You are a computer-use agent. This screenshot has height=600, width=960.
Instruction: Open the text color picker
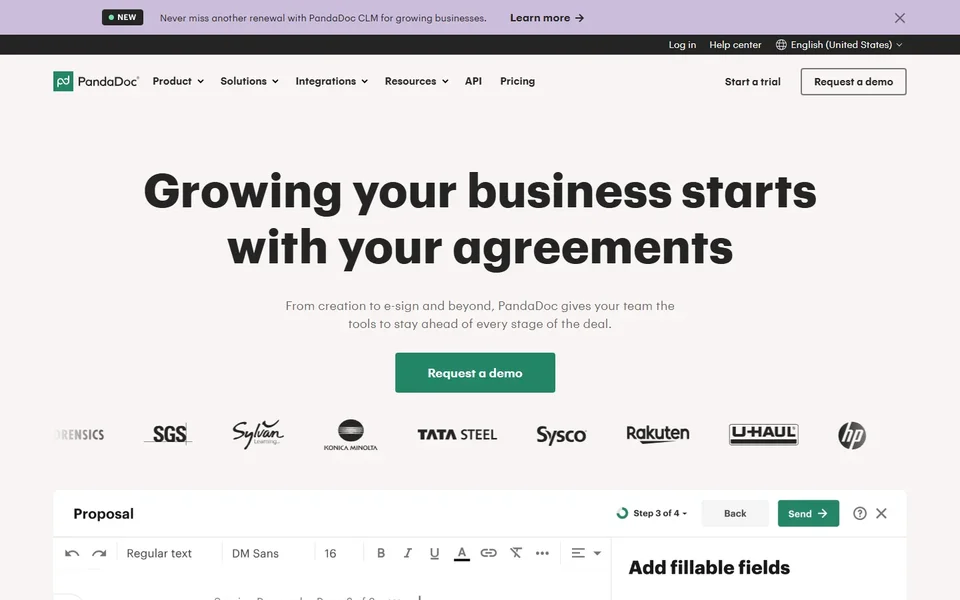(x=462, y=553)
